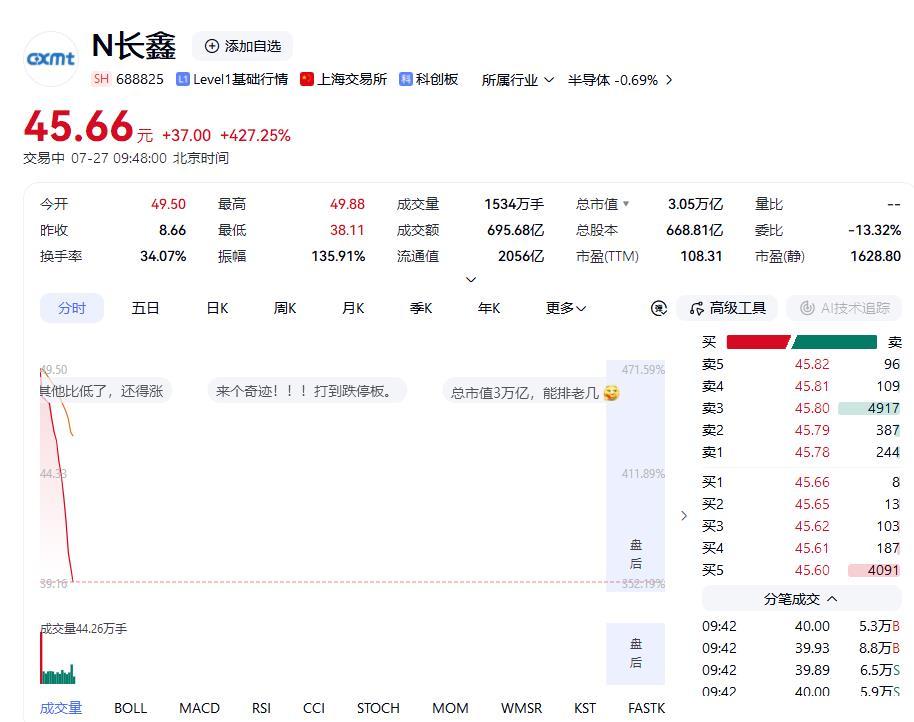The height and width of the screenshot is (722, 914).
Task: Switch to the 月K chart tab
Action: (x=353, y=308)
